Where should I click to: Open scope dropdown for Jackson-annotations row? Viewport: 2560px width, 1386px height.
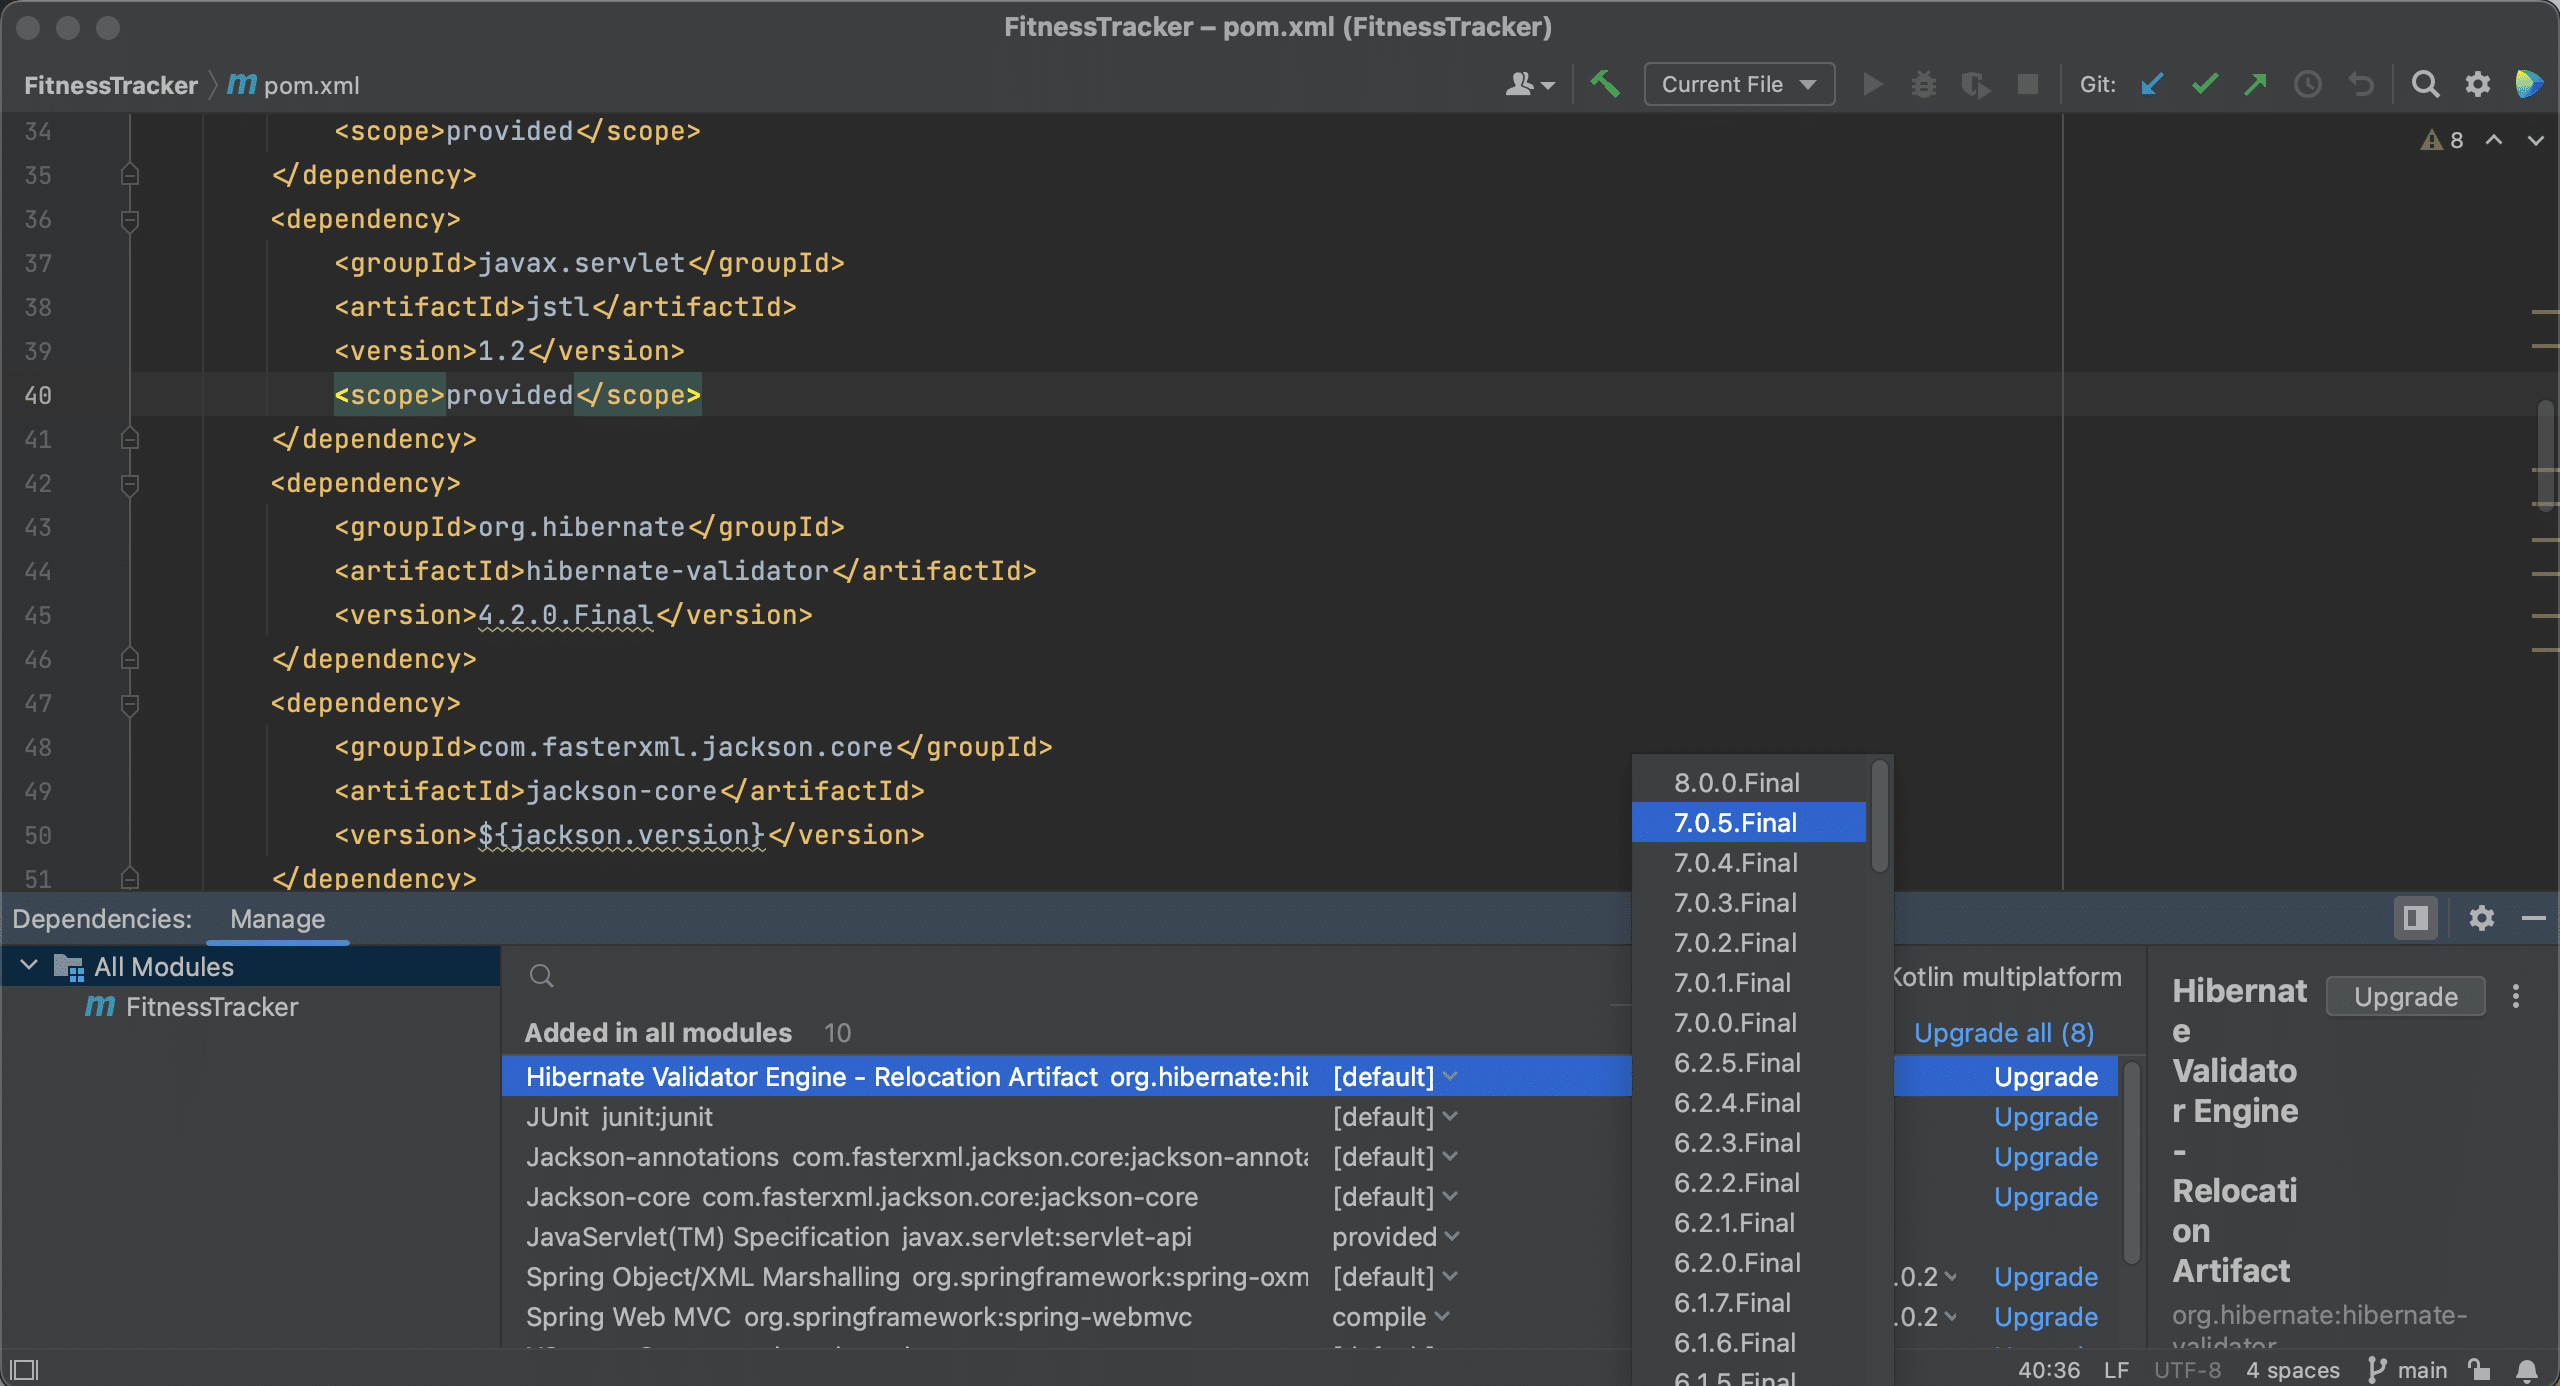tap(1395, 1157)
